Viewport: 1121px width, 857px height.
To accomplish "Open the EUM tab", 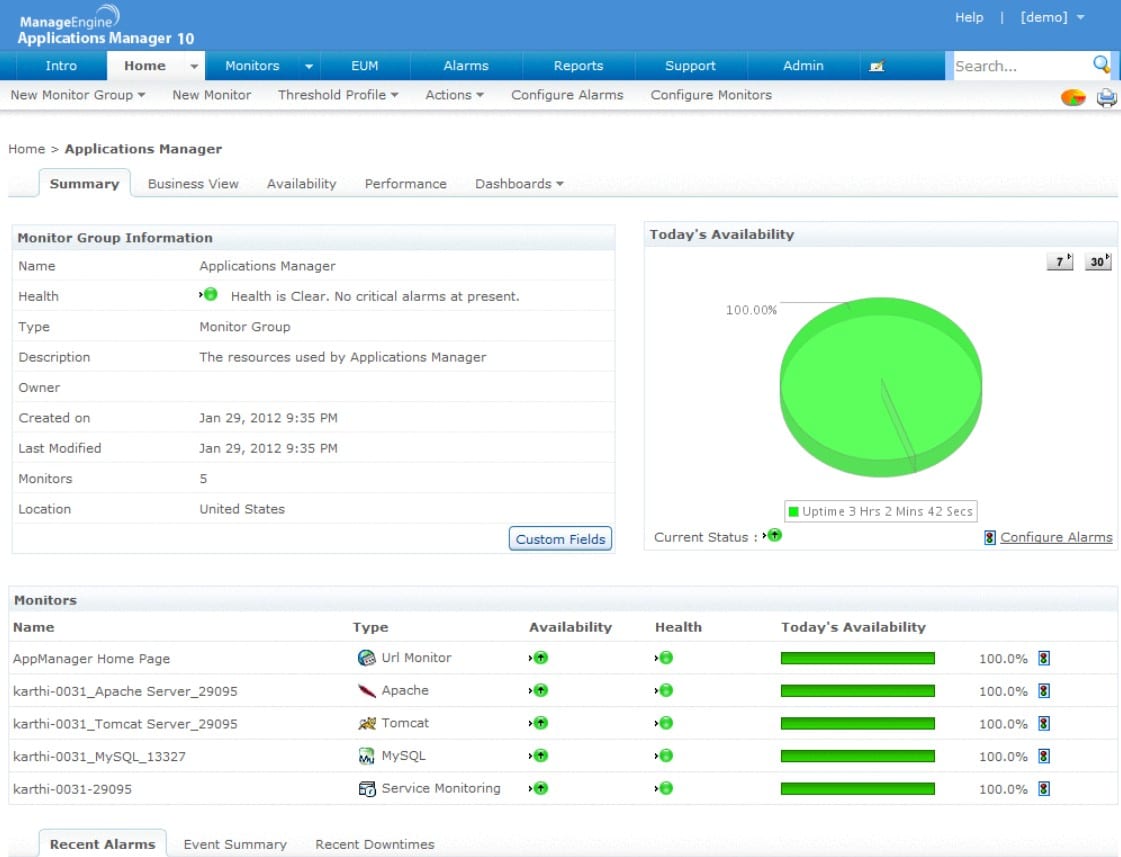I will (x=365, y=66).
